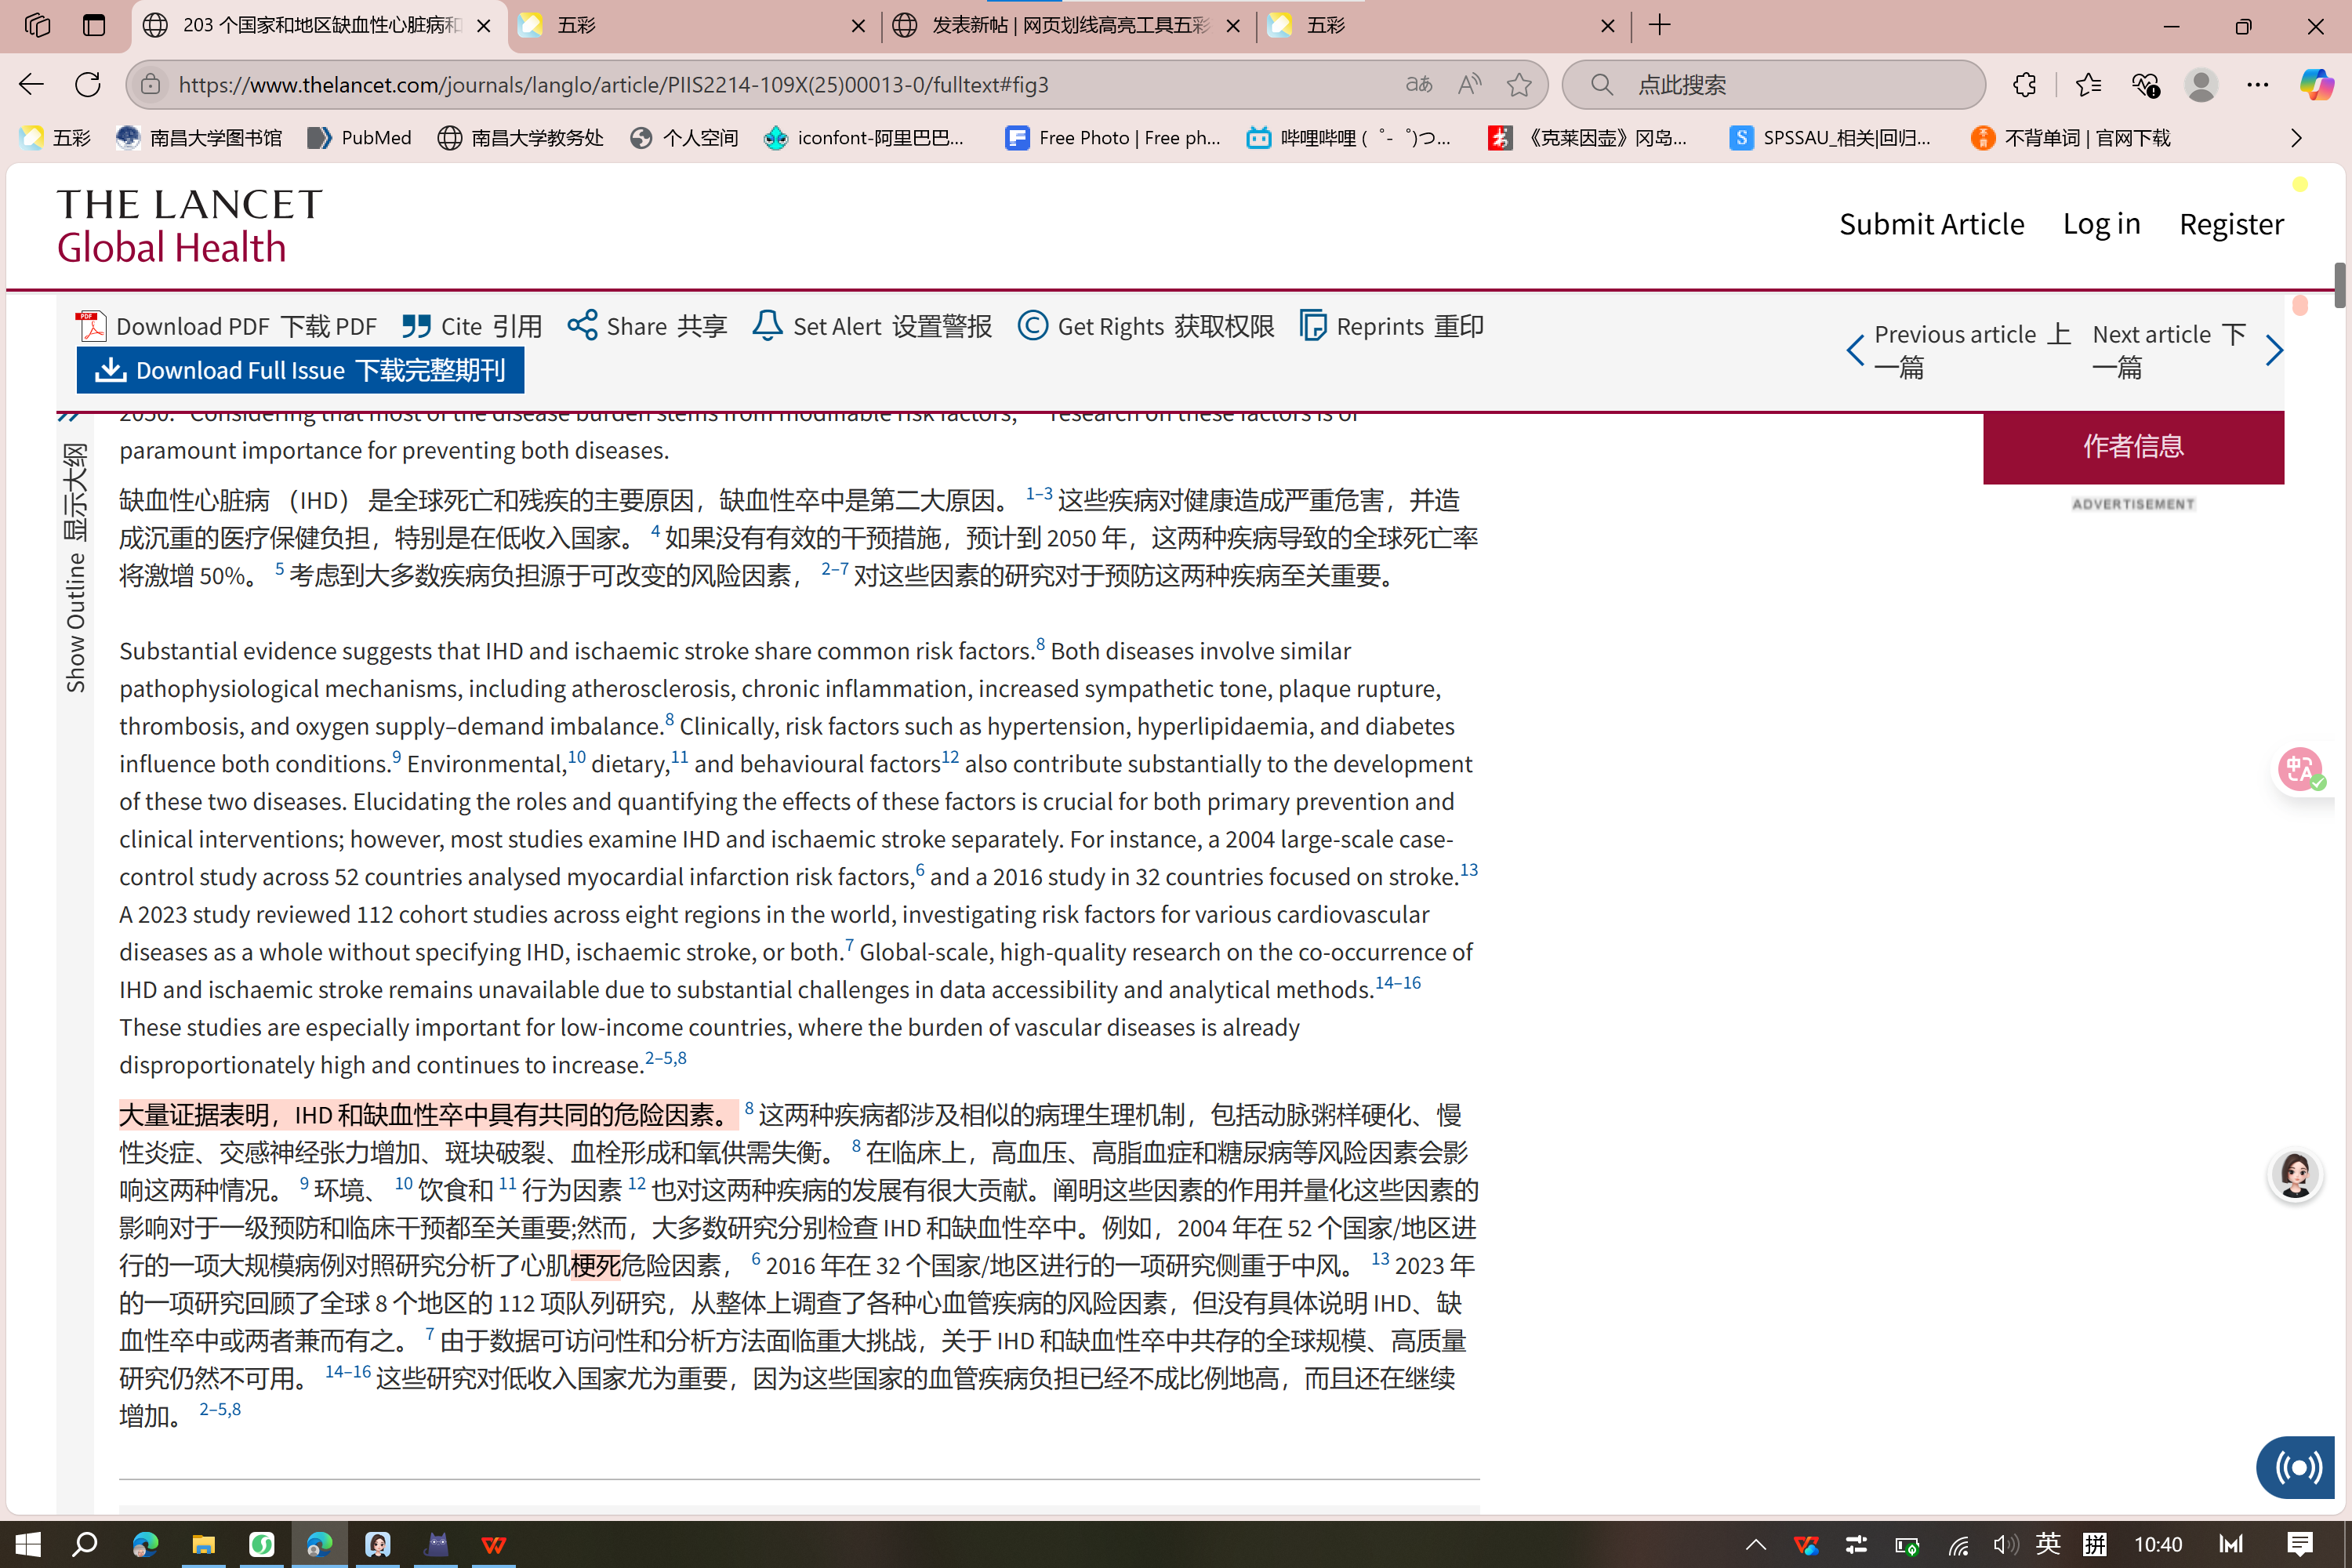Click The Lancet Global Health logo
Screen dimensions: 2352x1568
click(x=190, y=226)
